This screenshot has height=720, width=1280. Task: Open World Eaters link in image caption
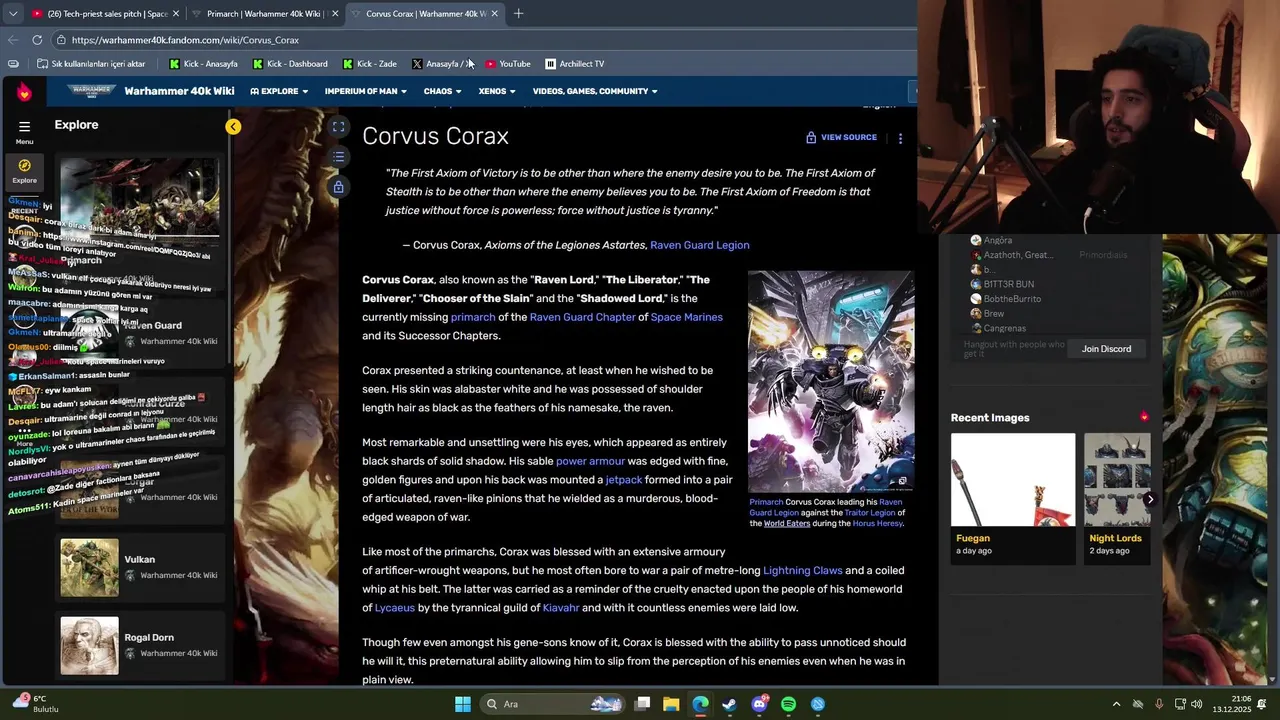pos(787,523)
